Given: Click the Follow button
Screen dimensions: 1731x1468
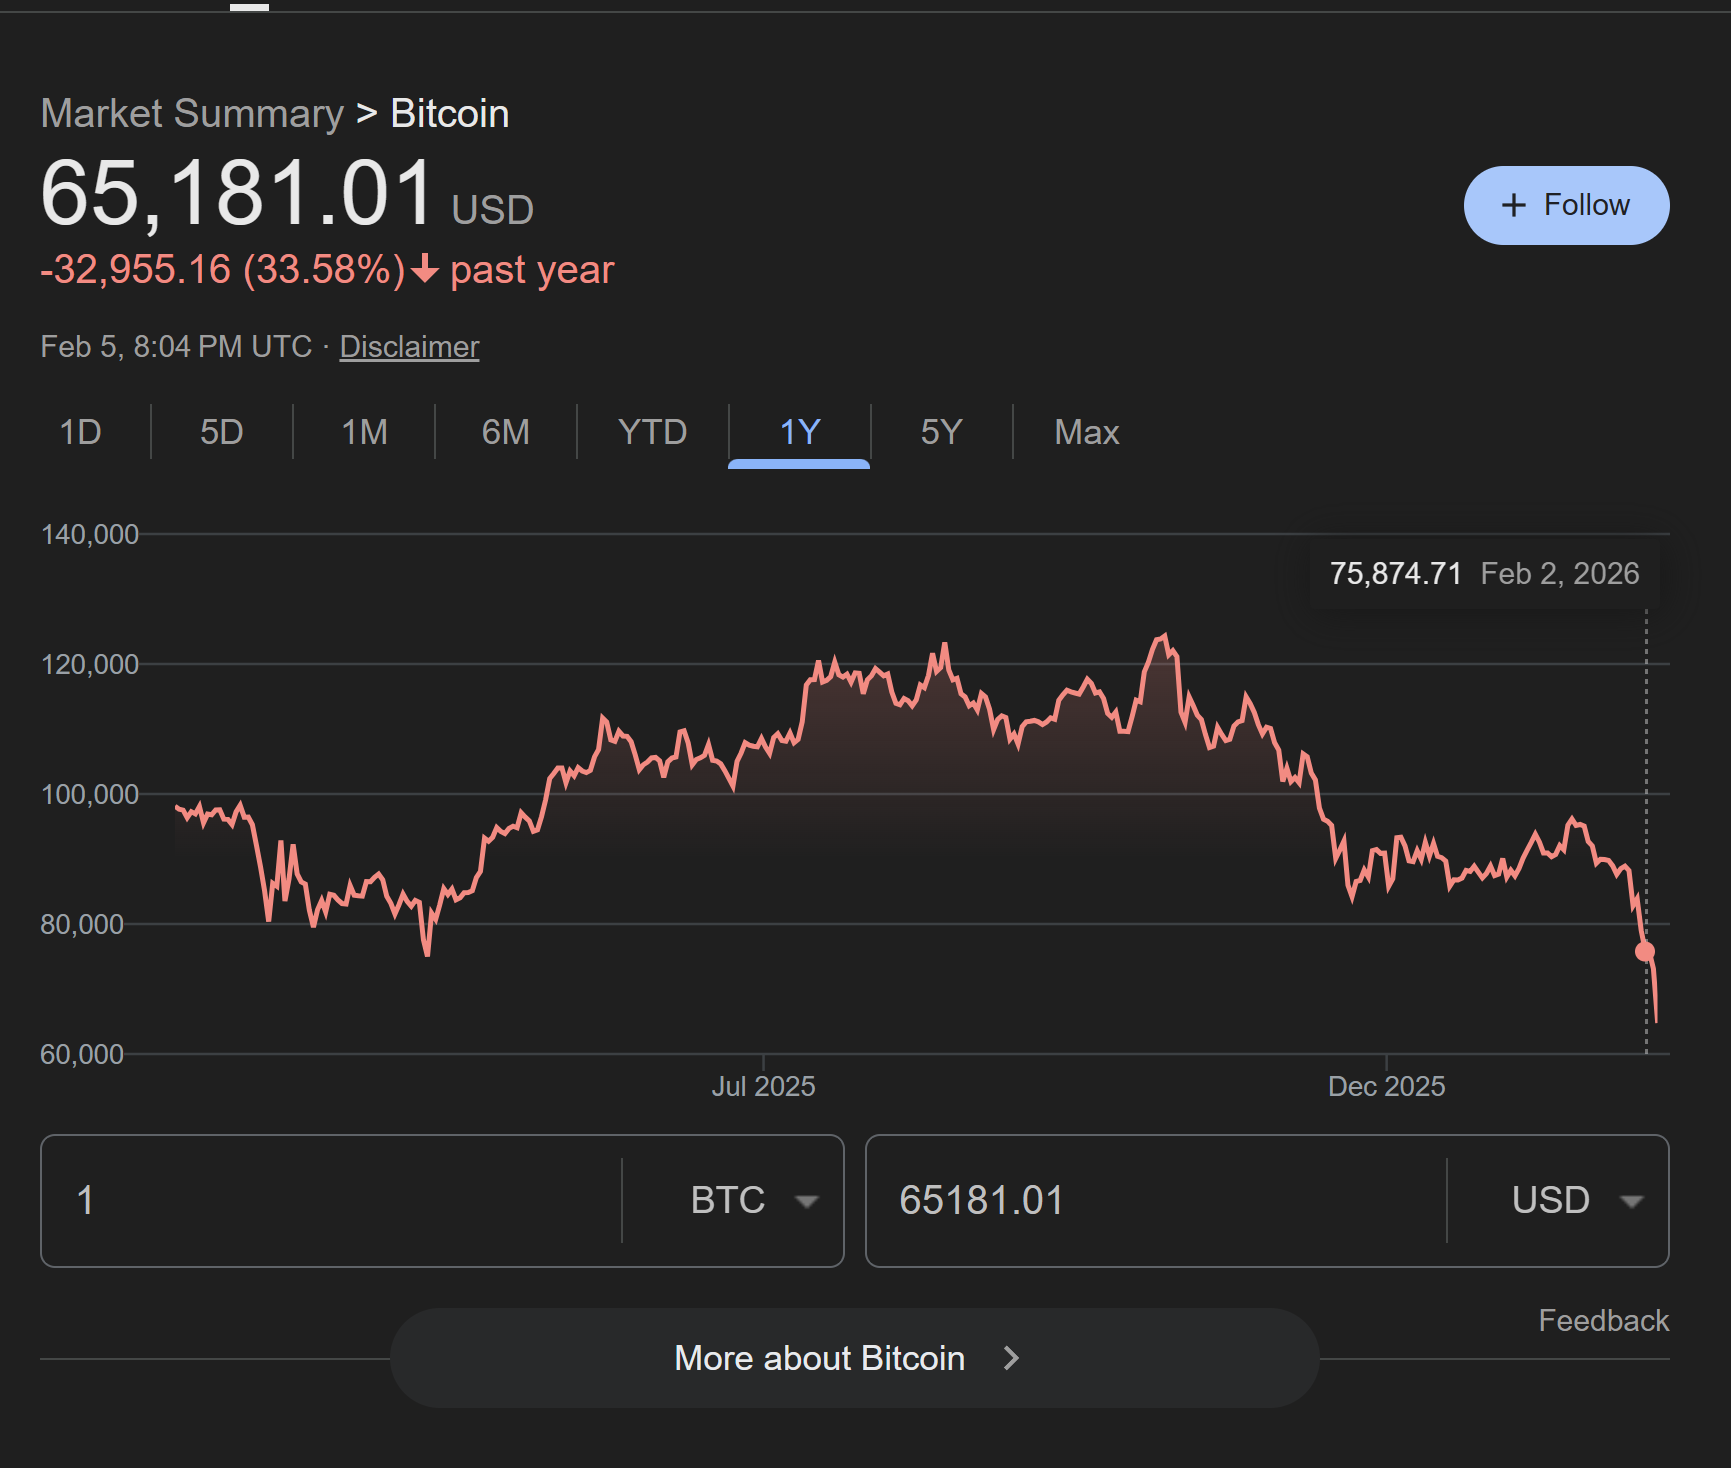Looking at the screenshot, I should 1566,205.
